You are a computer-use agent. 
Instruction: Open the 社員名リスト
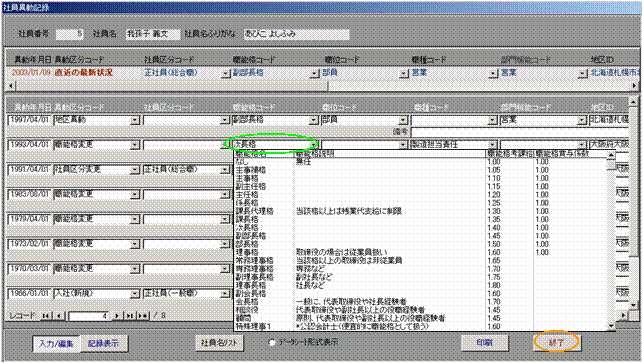pyautogui.click(x=219, y=342)
